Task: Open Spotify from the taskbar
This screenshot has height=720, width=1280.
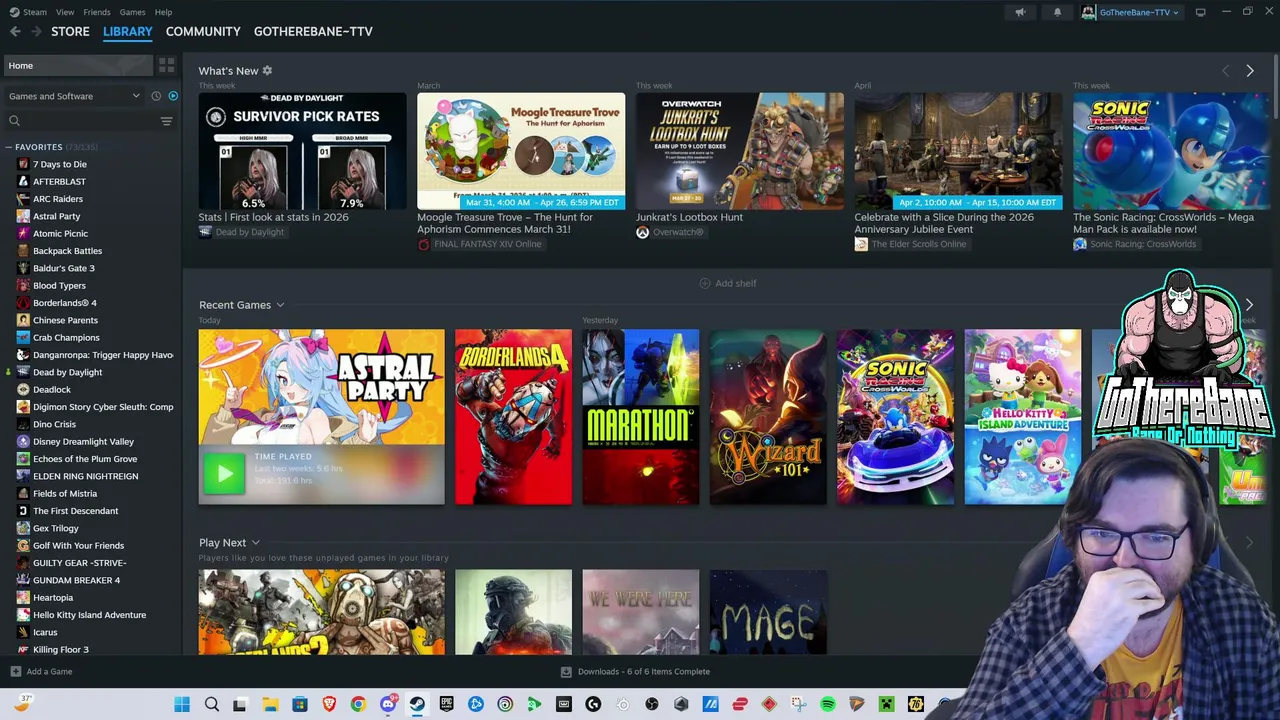Action: (x=828, y=705)
